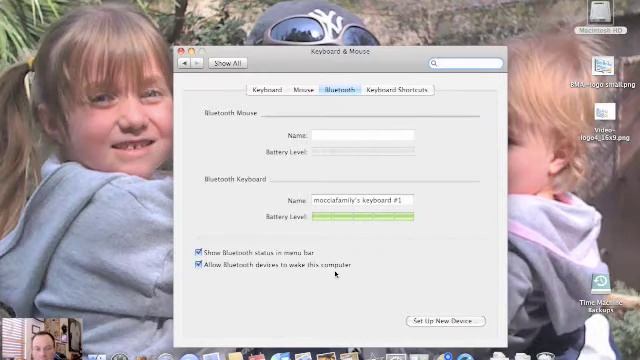The image size is (640, 360).
Task: Click the Bluetooth Mouse name field
Action: tap(363, 135)
